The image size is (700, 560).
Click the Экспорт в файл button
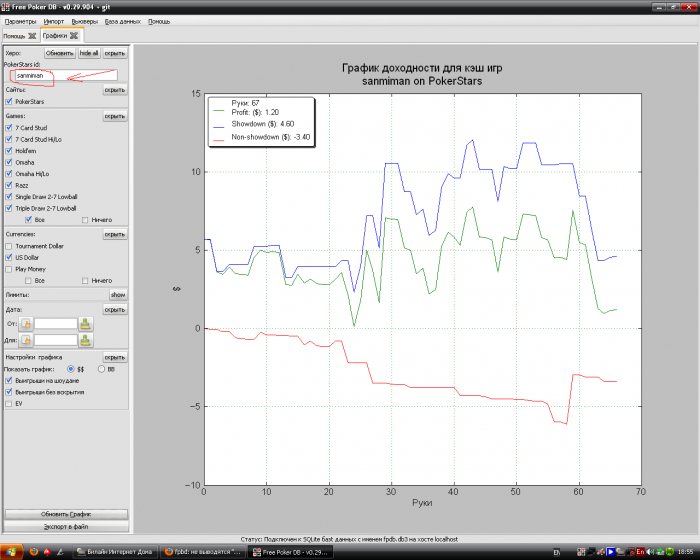click(66, 527)
